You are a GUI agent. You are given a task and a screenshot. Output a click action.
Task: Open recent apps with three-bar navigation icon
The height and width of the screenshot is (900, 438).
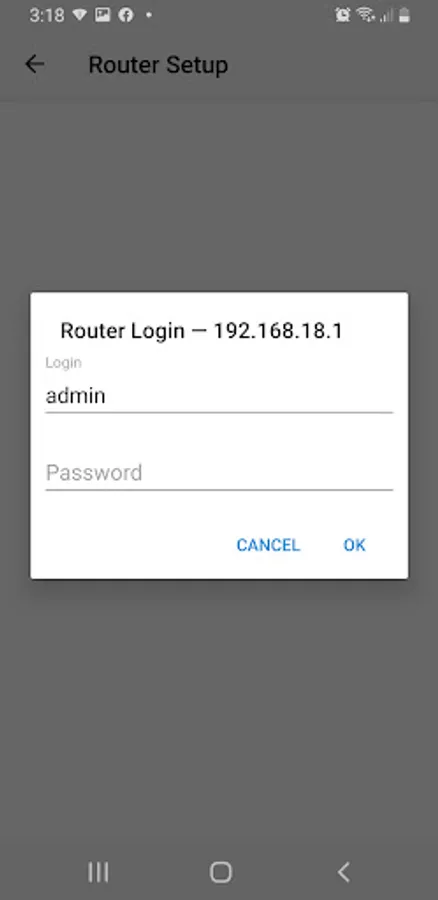(98, 872)
